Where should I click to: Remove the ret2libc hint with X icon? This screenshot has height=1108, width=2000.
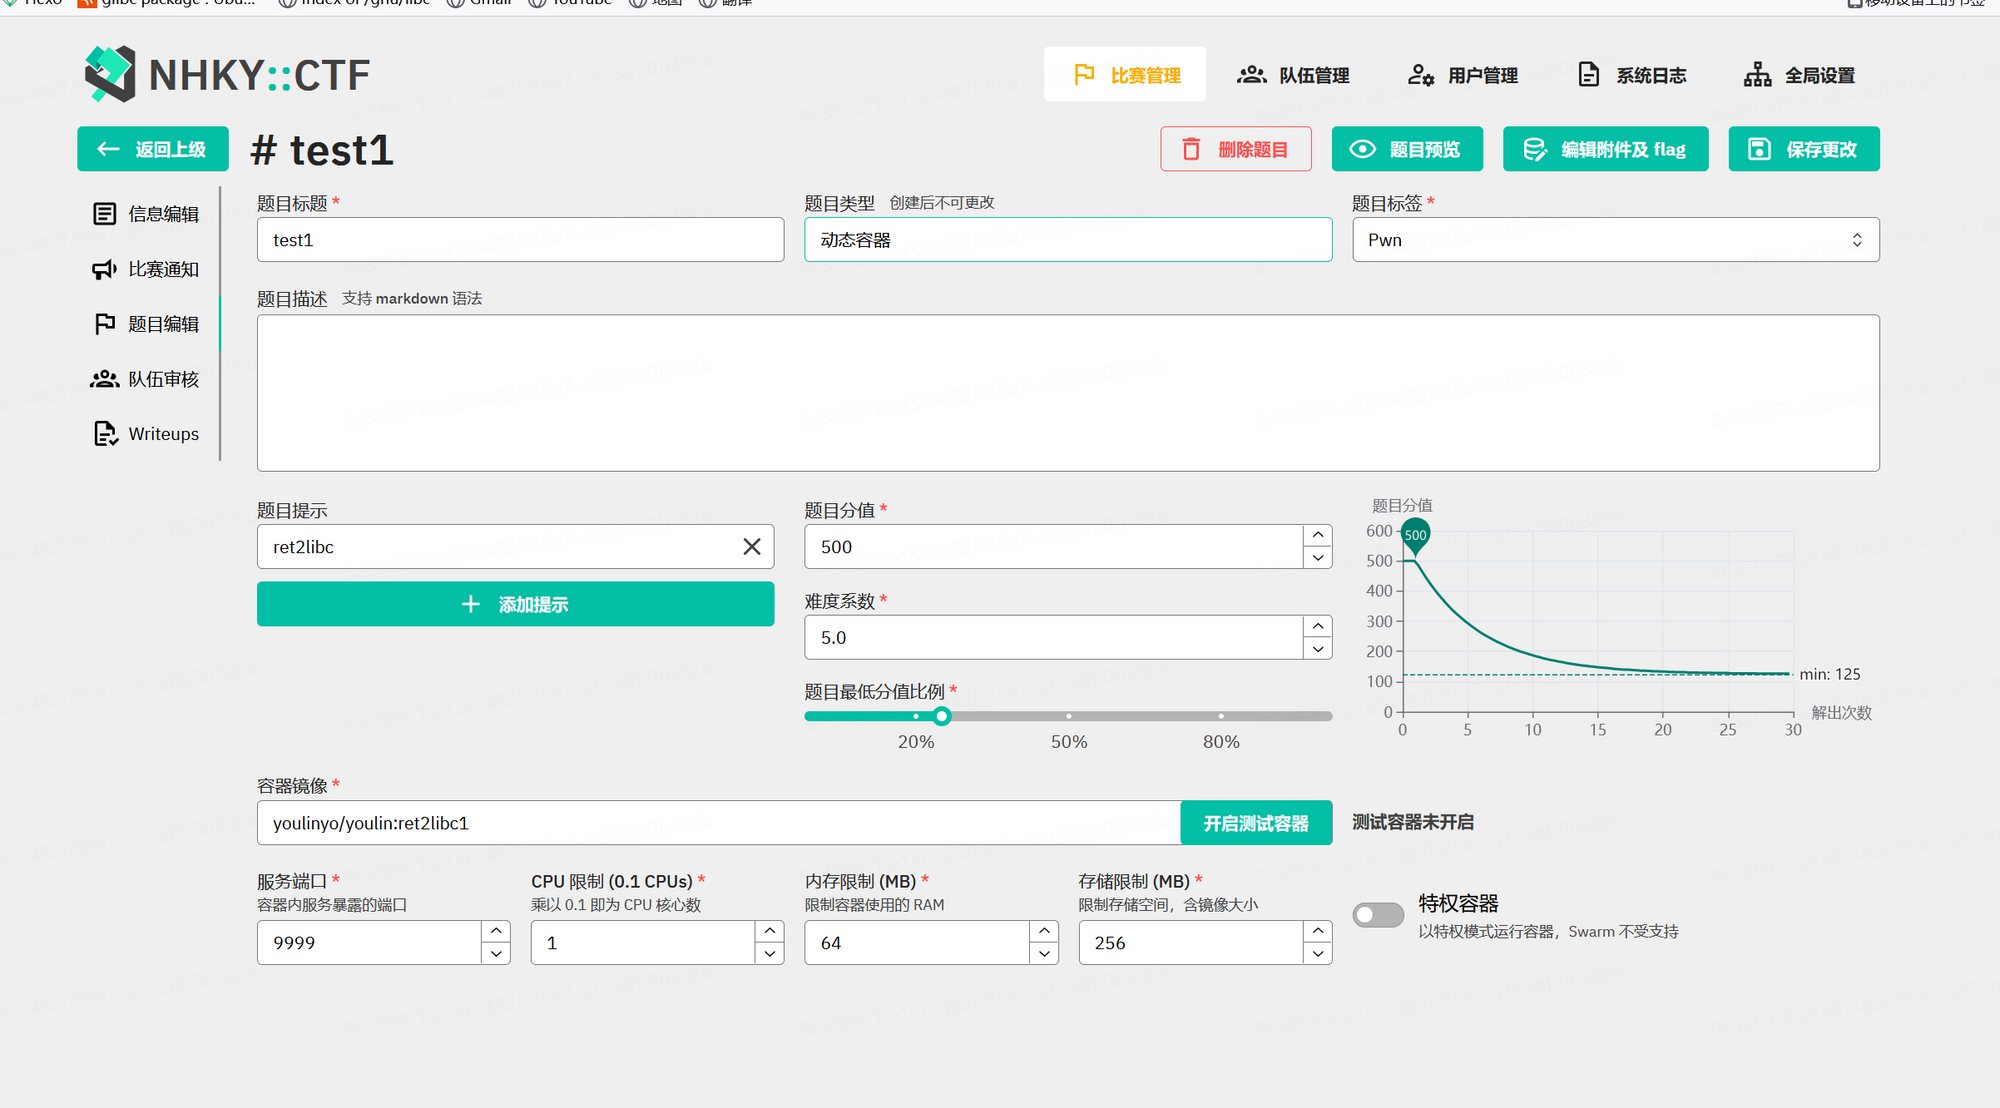tap(752, 547)
